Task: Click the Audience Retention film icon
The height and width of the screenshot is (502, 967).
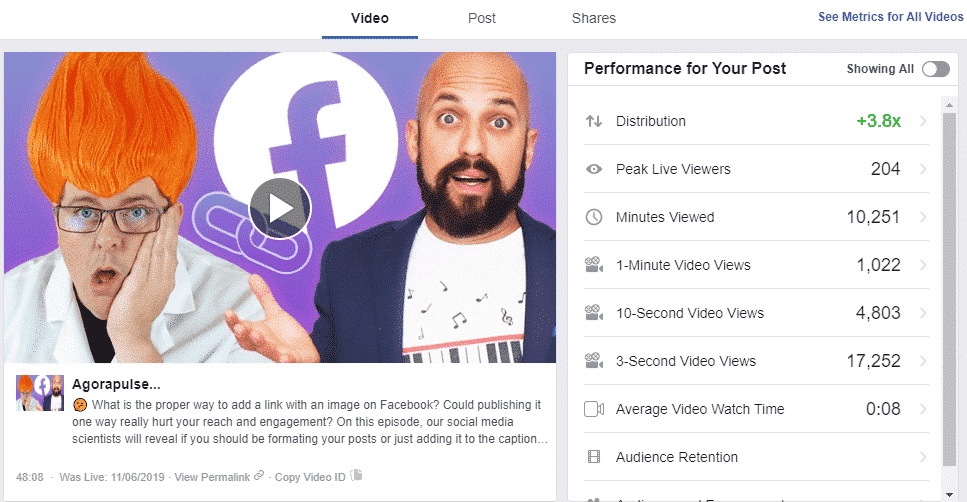Action: pyautogui.click(x=593, y=457)
